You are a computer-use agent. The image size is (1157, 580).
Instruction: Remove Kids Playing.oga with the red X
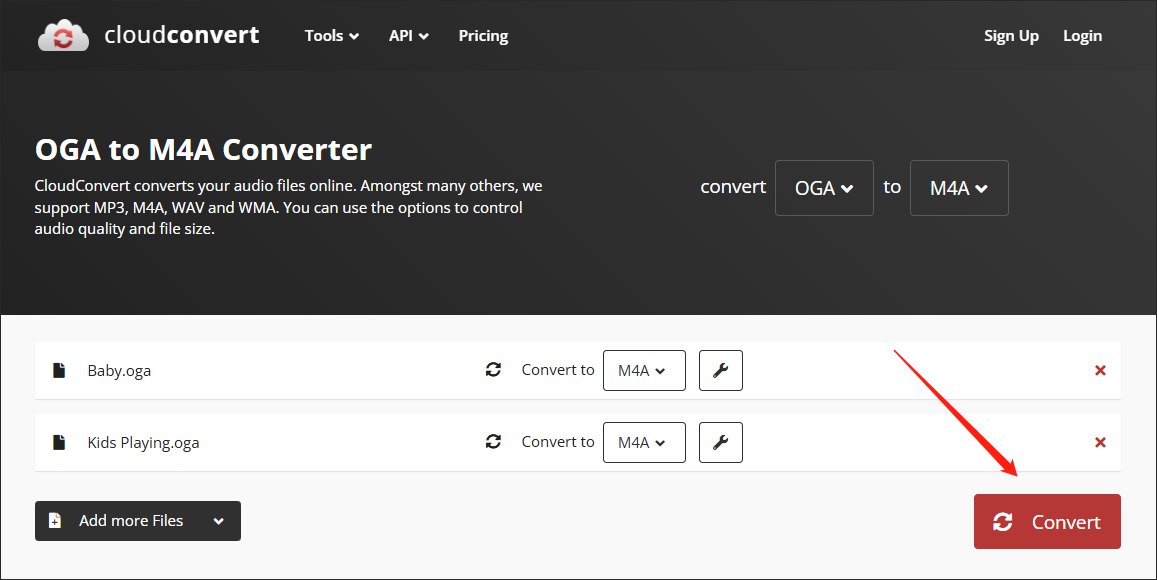click(1099, 442)
